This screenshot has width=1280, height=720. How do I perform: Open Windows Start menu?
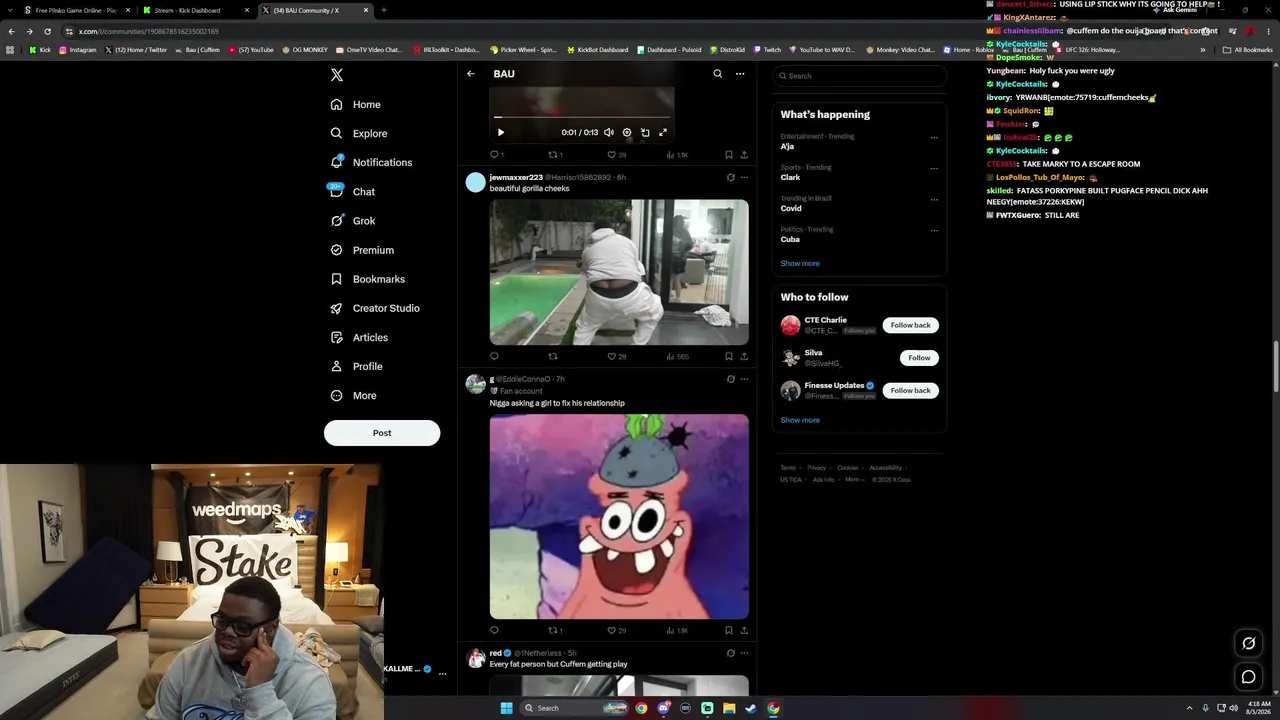coord(506,708)
